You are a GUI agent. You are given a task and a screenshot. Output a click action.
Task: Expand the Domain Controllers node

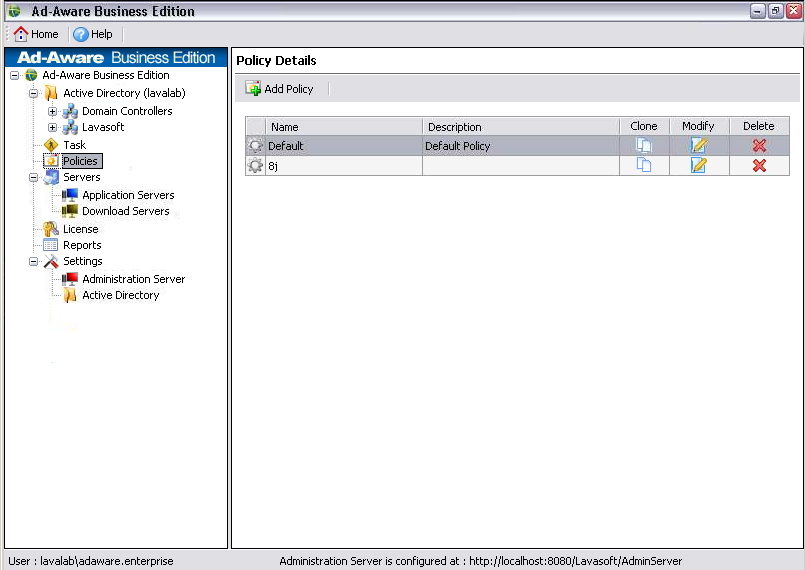[52, 111]
